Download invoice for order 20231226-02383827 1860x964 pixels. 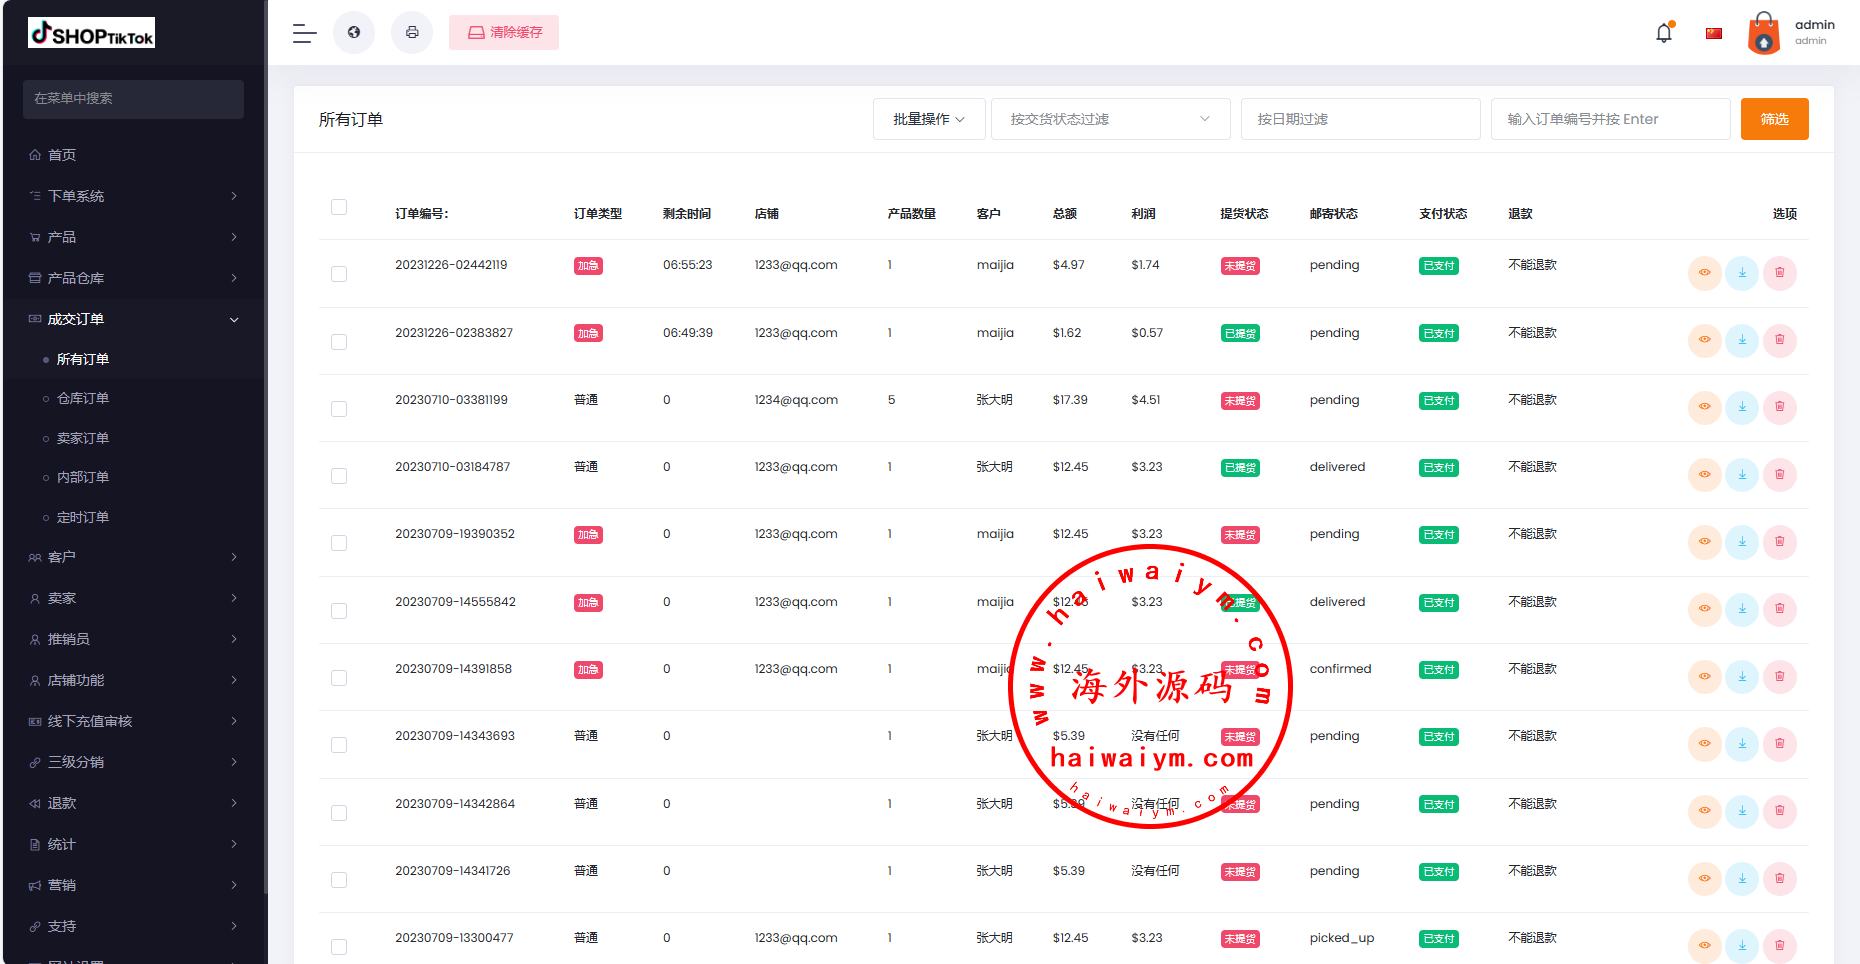click(1742, 340)
